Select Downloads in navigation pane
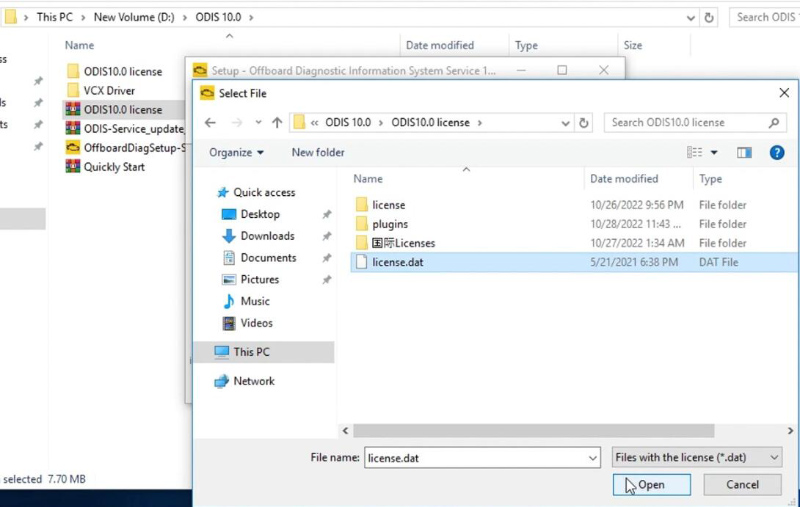The width and height of the screenshot is (800, 507). click(x=258, y=236)
